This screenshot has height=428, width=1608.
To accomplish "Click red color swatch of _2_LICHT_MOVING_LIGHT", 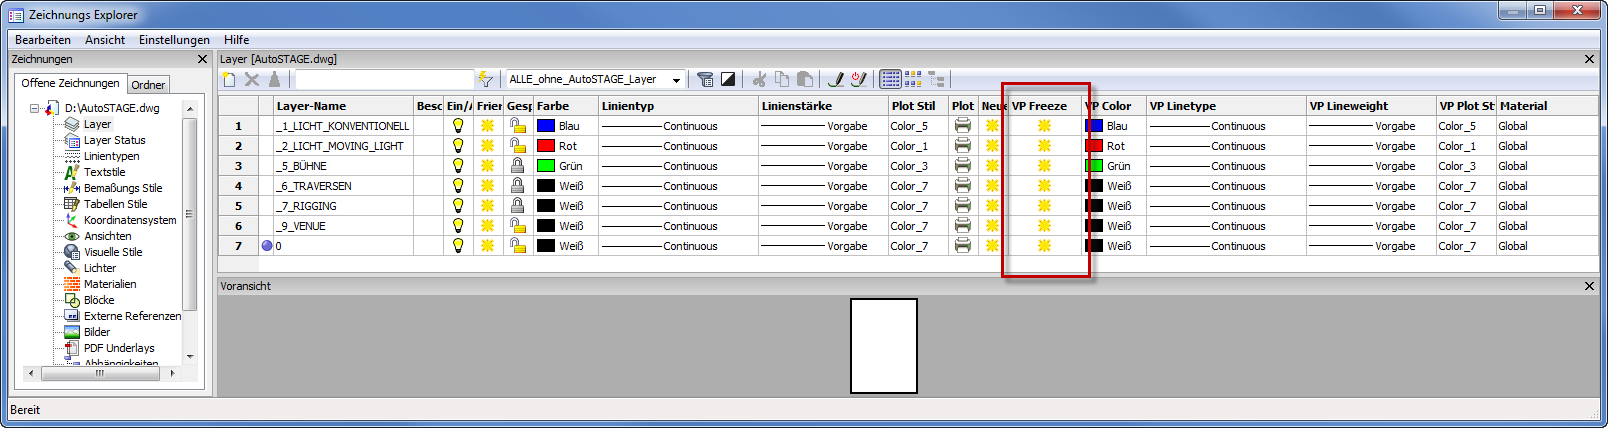I will coord(546,146).
